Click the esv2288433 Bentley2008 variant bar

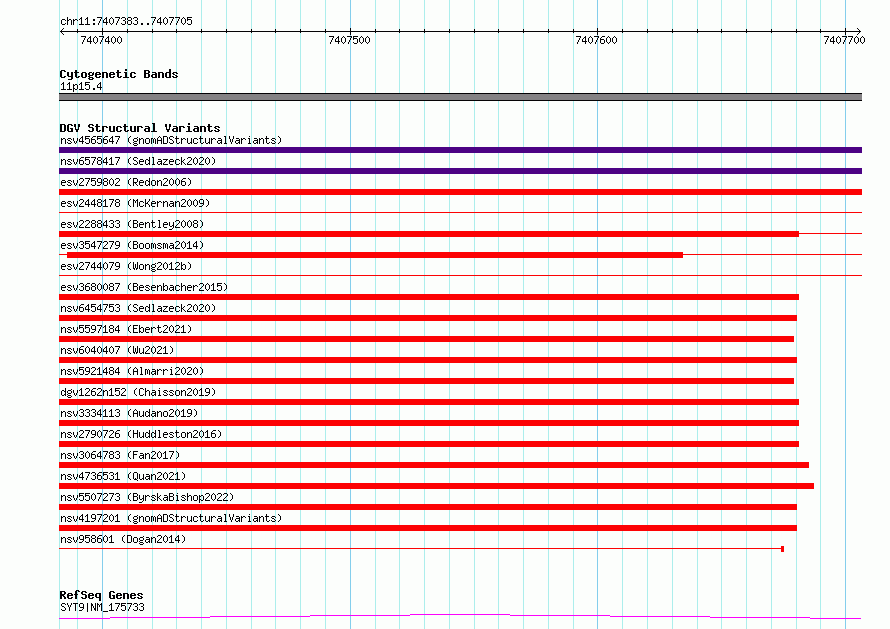pos(429,234)
